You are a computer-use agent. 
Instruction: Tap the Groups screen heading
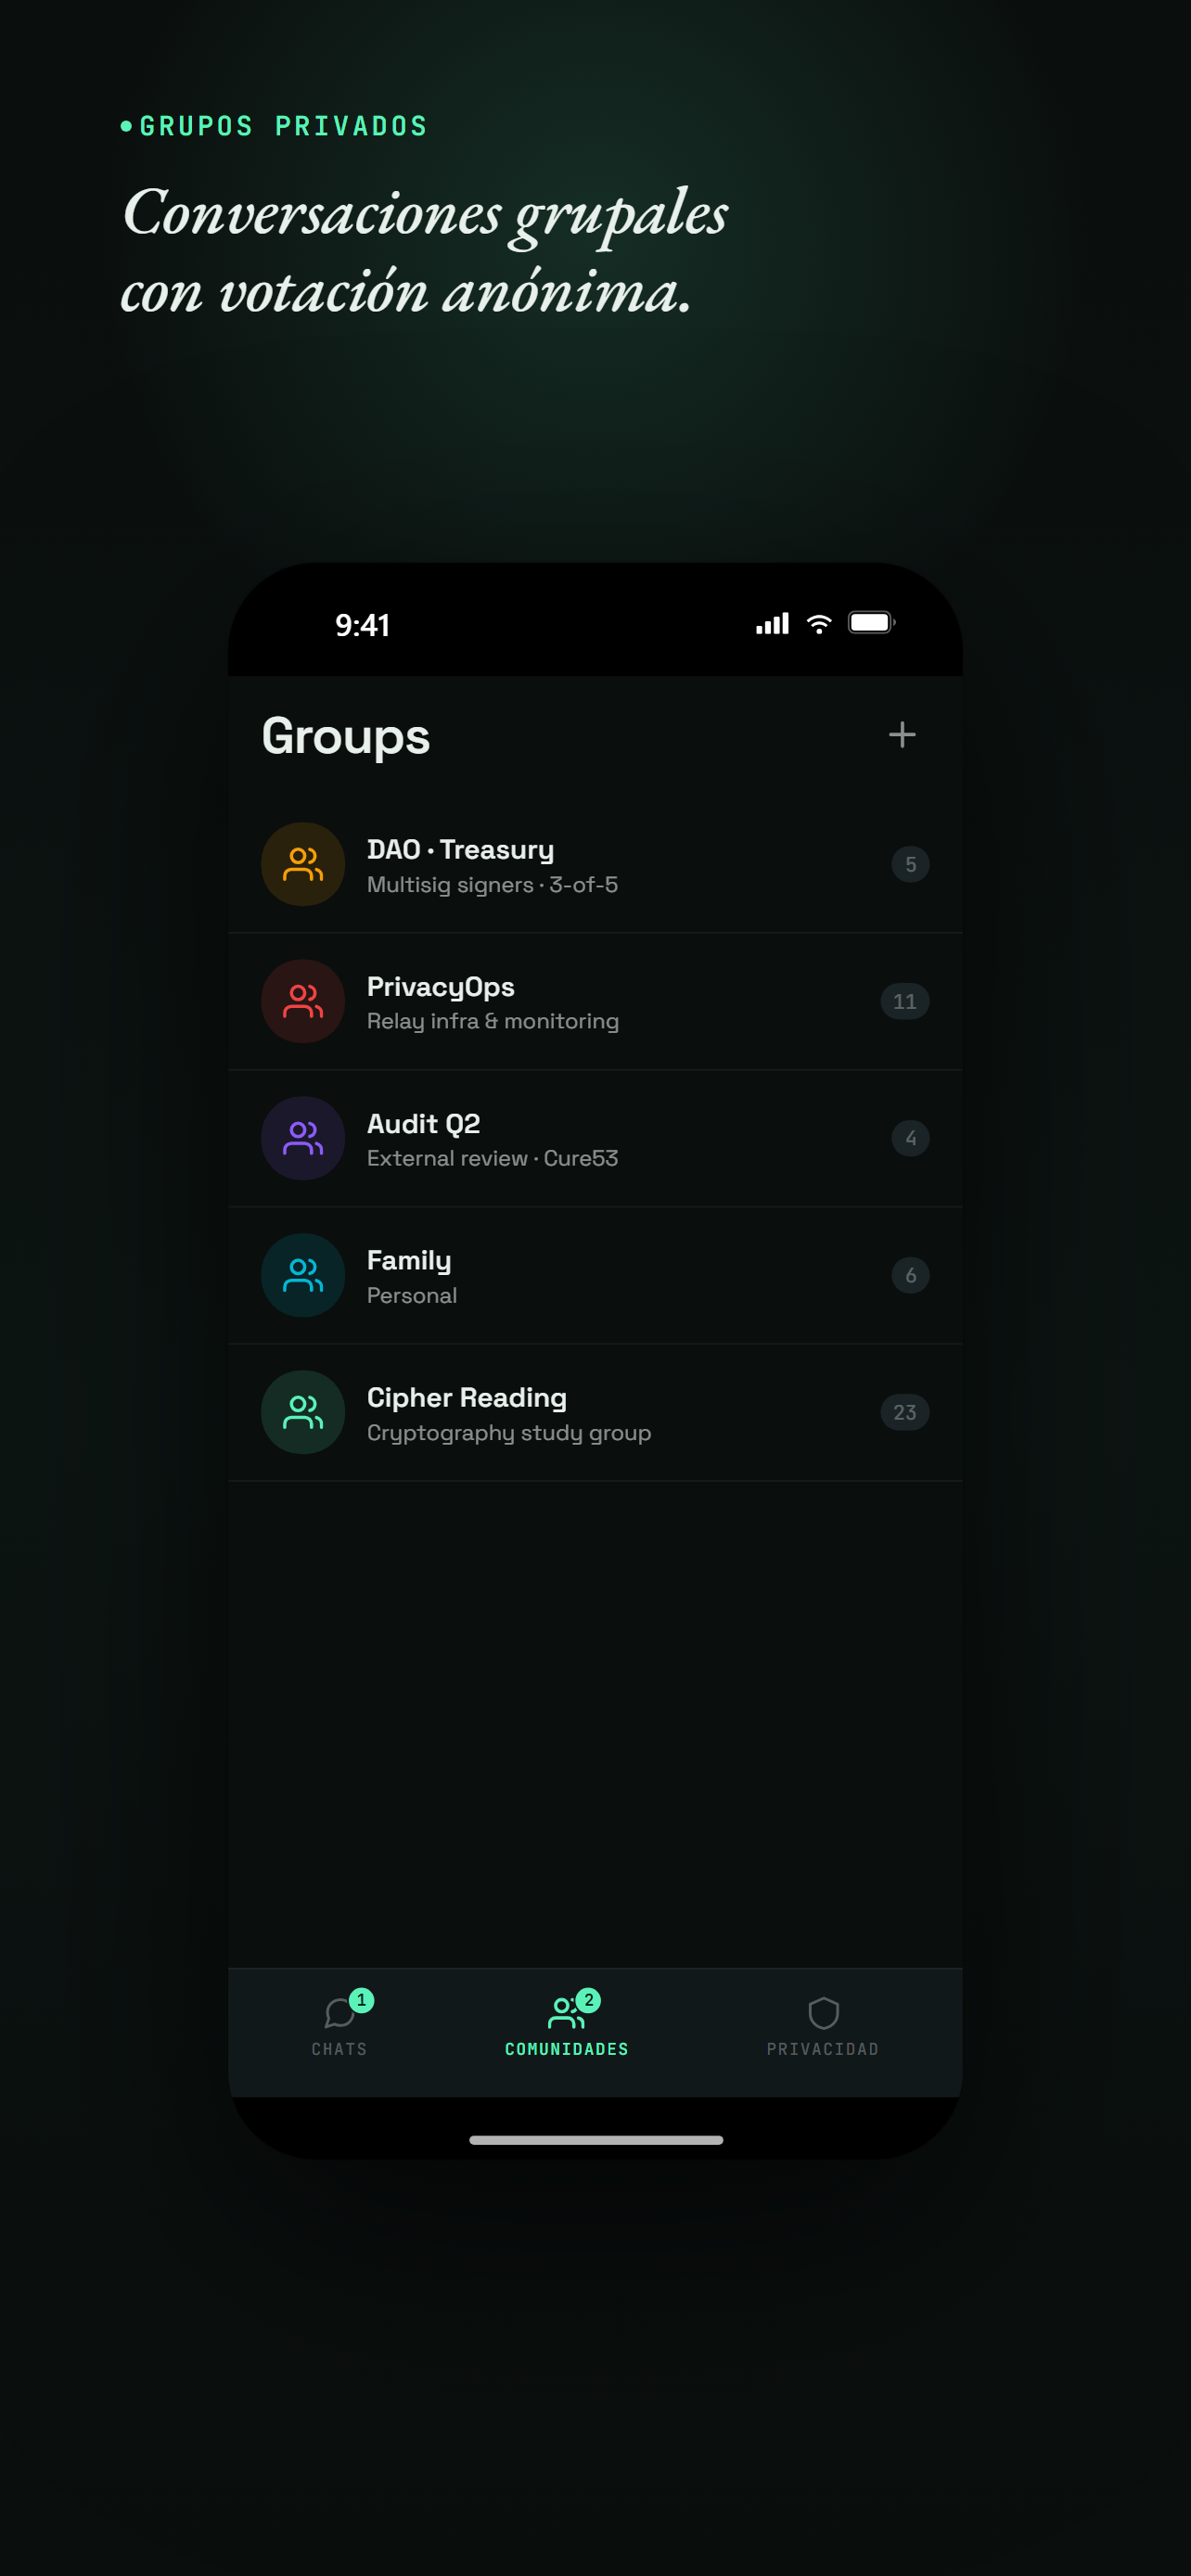346,737
